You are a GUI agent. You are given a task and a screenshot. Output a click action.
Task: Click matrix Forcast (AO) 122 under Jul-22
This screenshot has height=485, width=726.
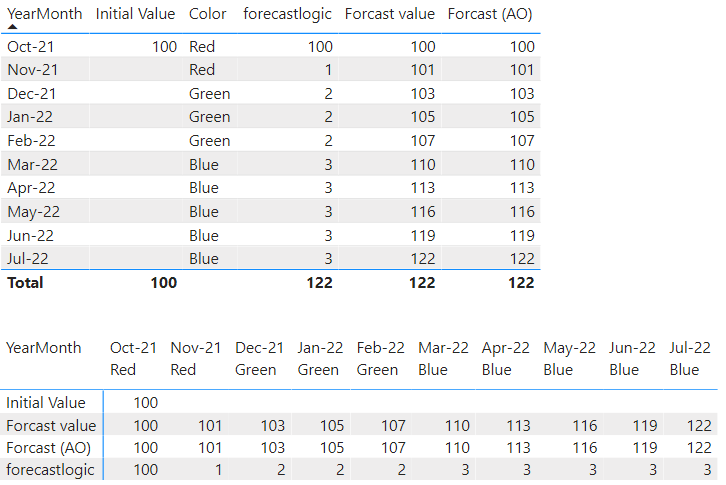pos(699,448)
